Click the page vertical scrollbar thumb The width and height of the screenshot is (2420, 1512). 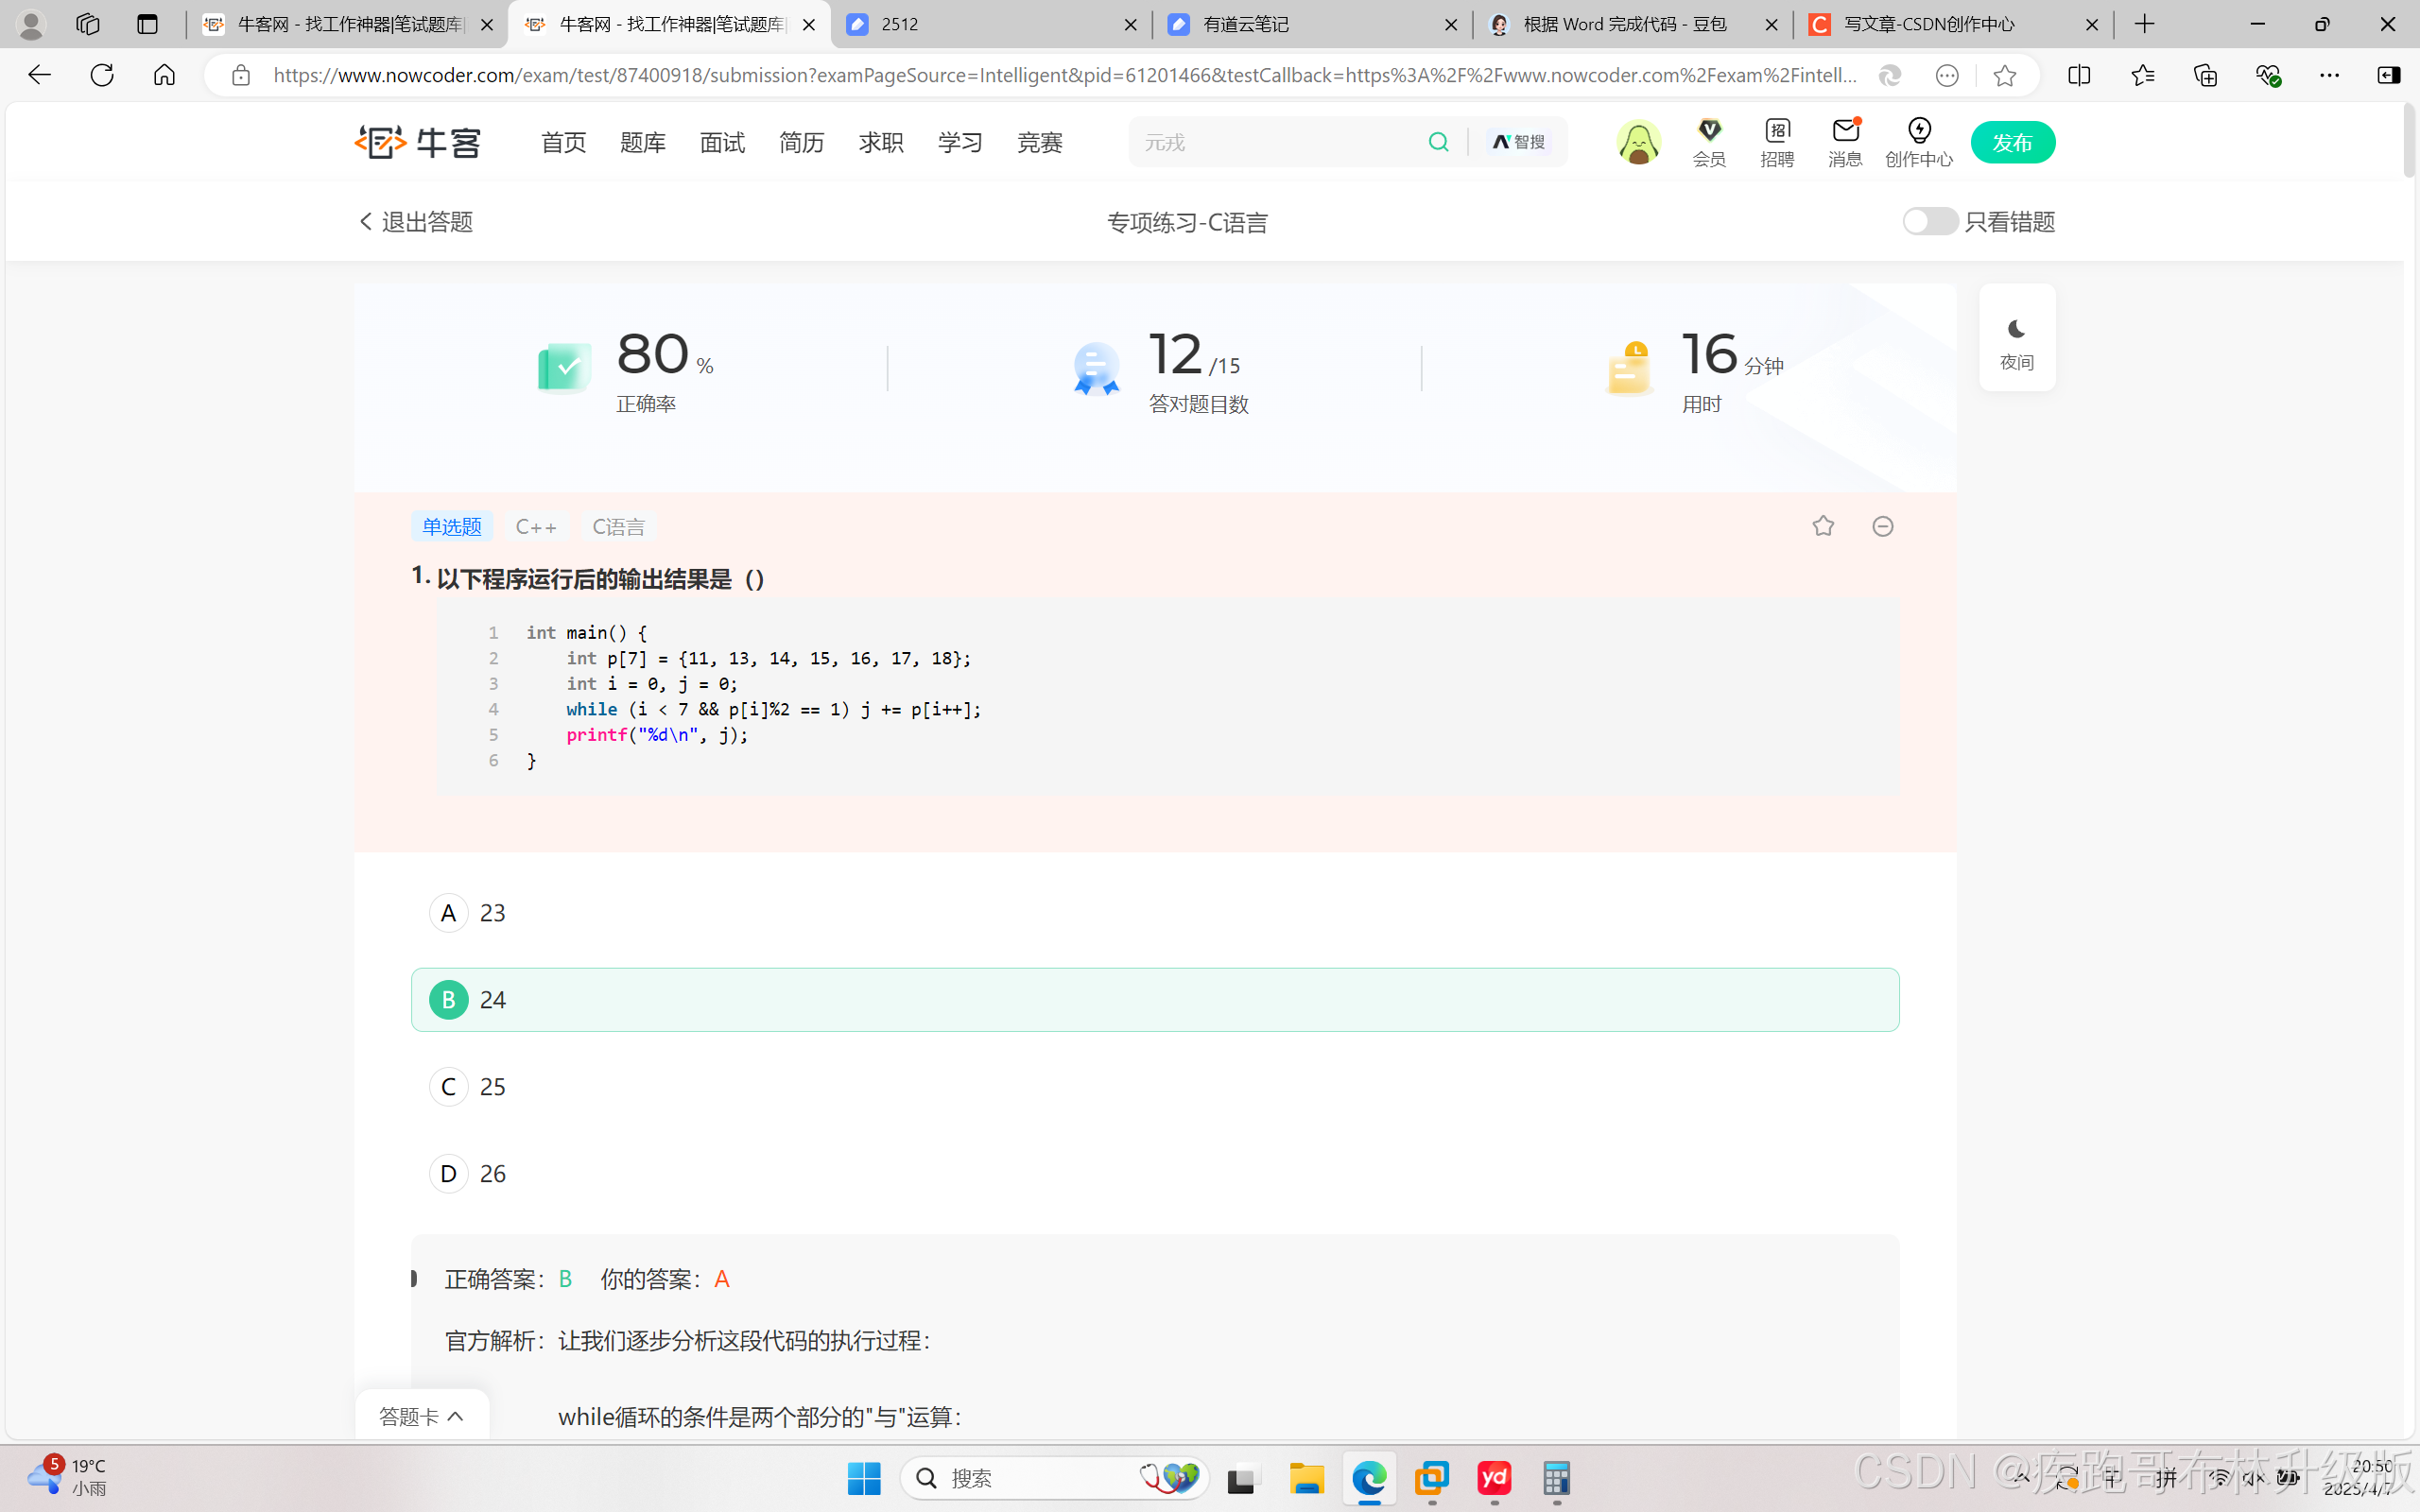[x=2409, y=140]
